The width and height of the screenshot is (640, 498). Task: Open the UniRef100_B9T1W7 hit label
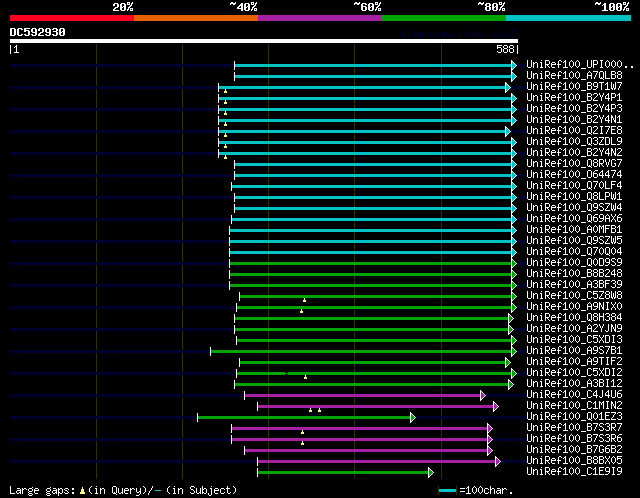[574, 87]
